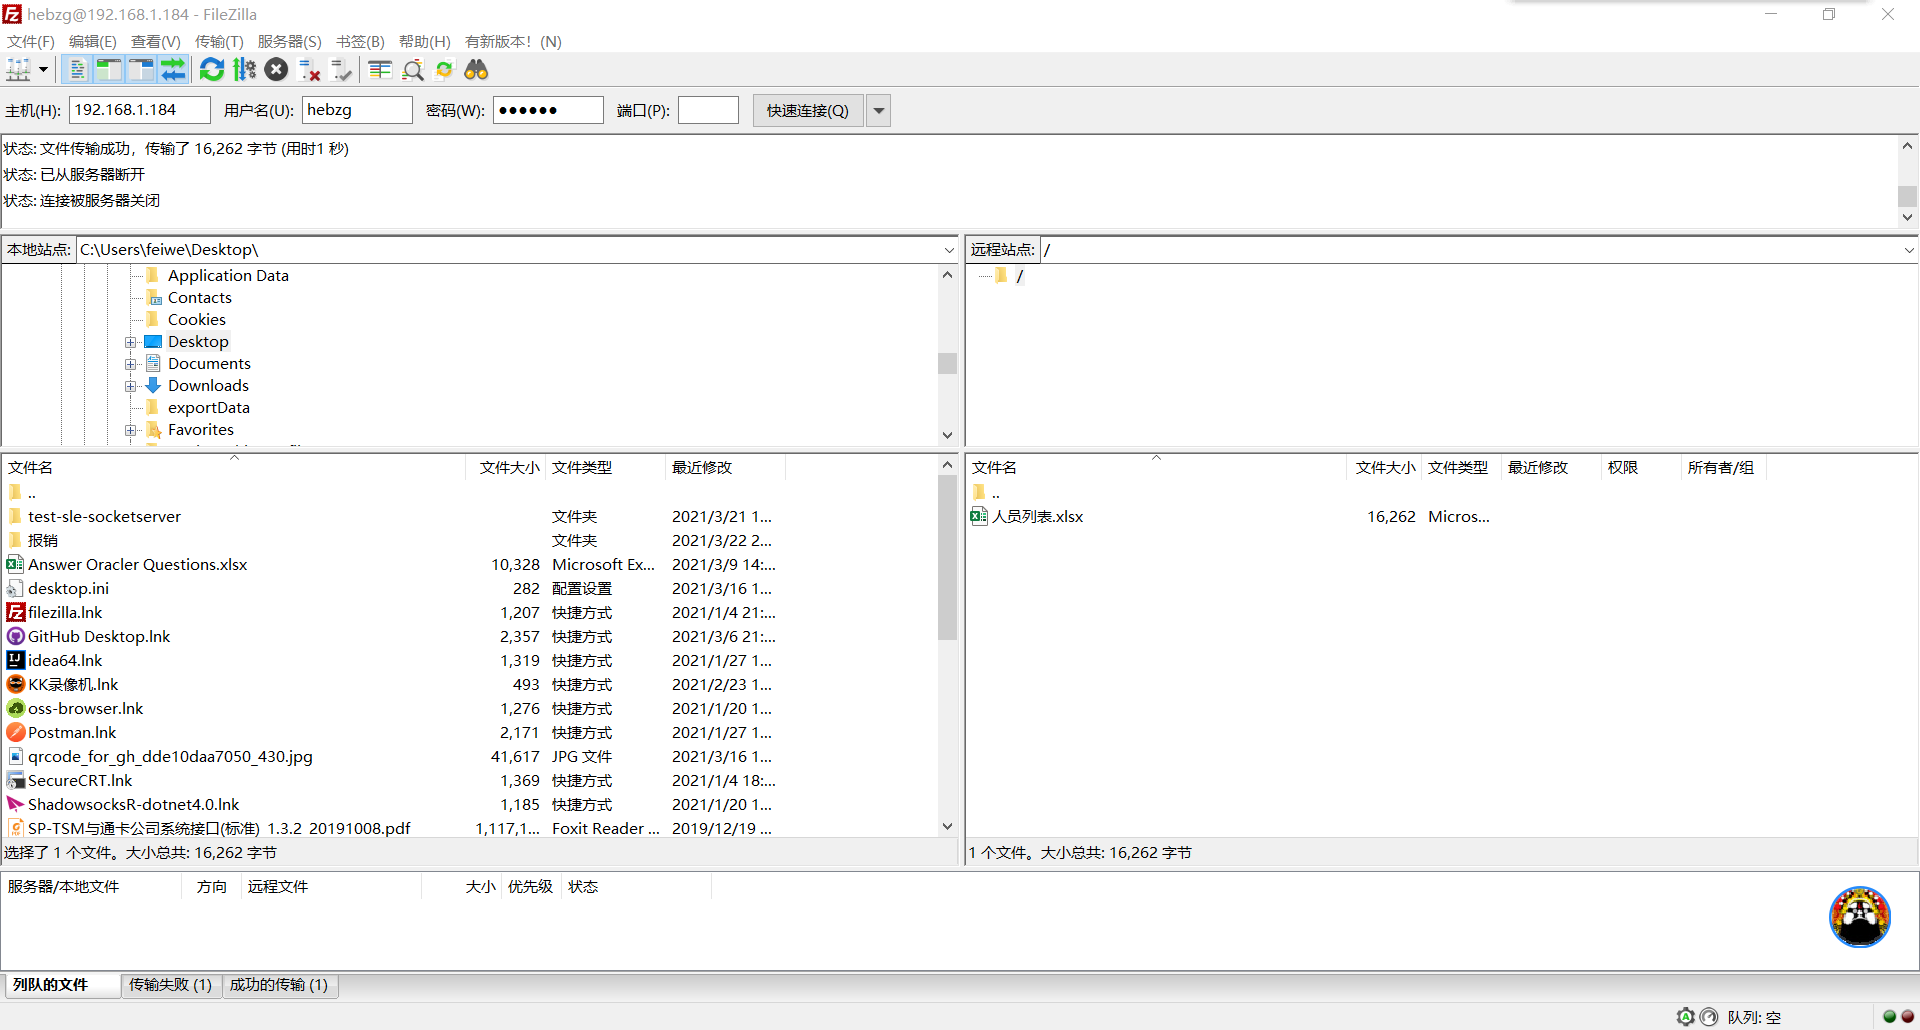Open the remote site path dropdown
Image resolution: width=1920 pixels, height=1030 pixels.
coord(1908,250)
